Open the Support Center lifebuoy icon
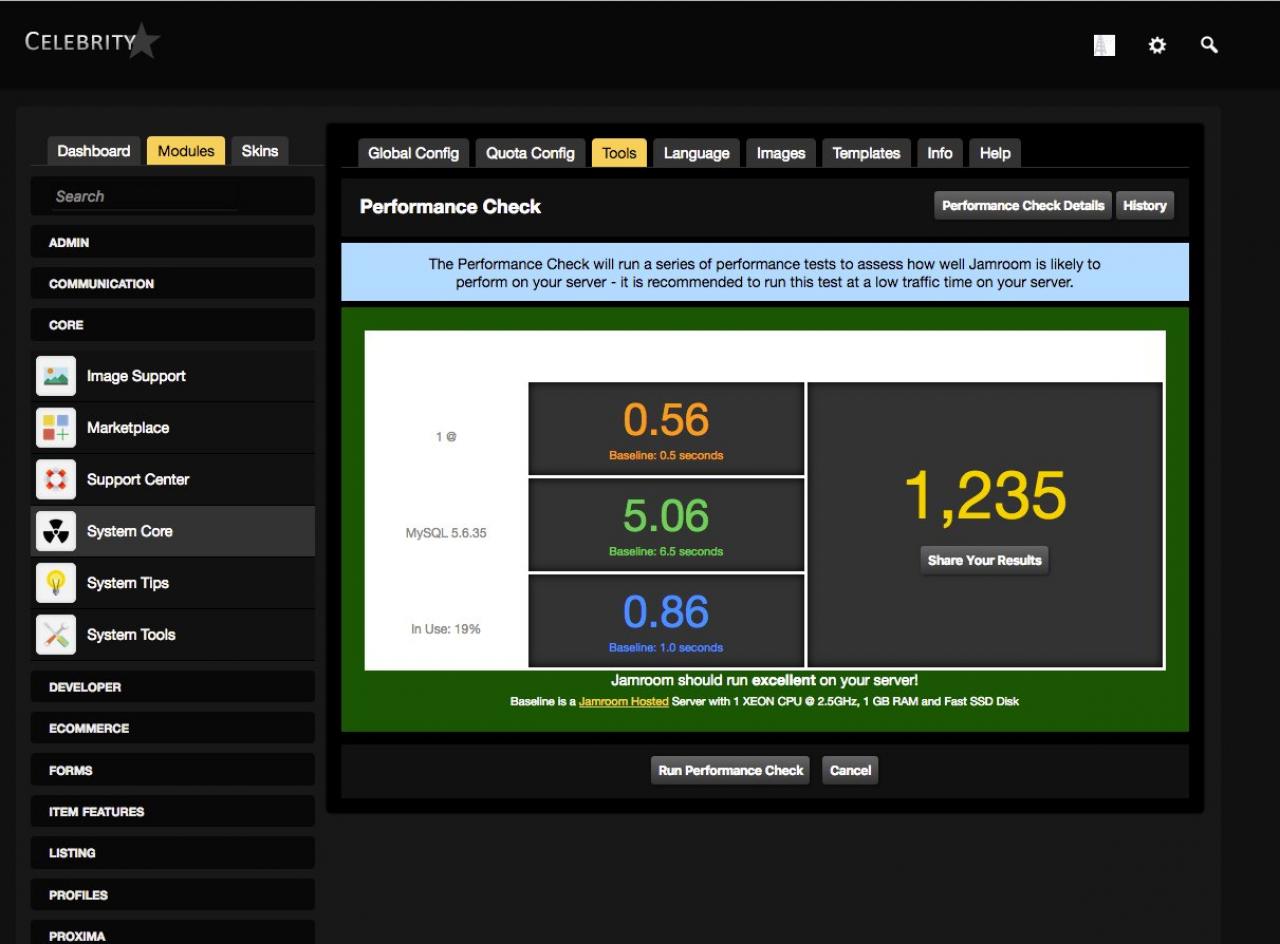Screen dimensions: 1280x944 [x=56, y=480]
